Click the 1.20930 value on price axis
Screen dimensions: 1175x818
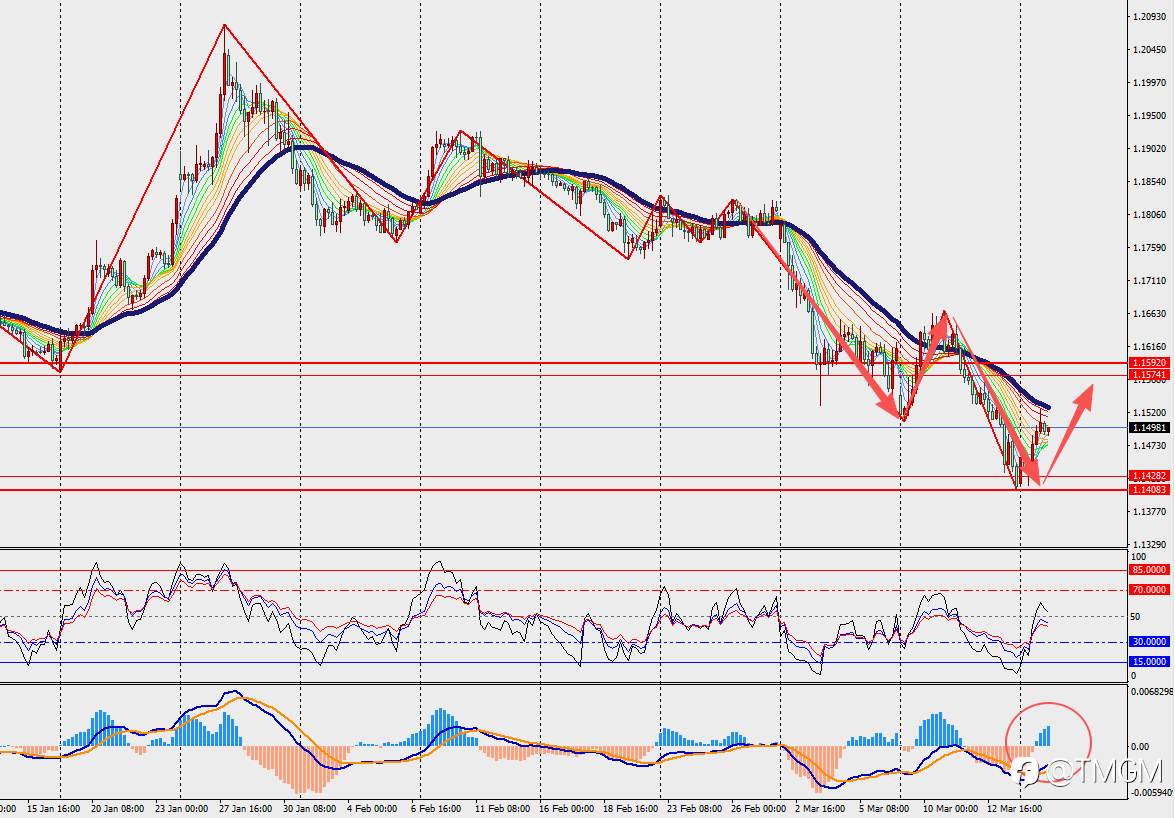1150,16
